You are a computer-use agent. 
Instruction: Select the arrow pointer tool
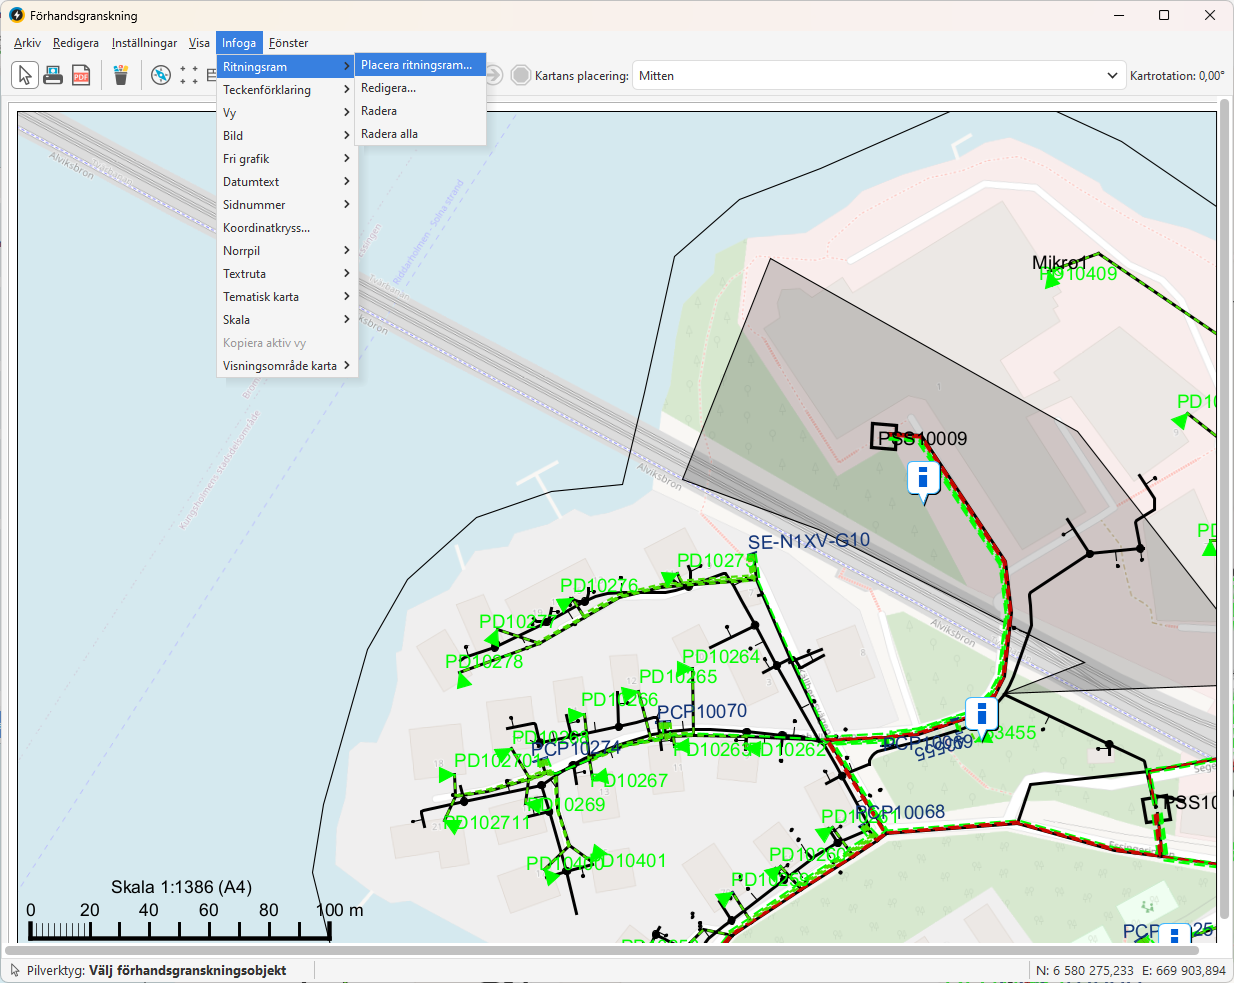point(25,75)
